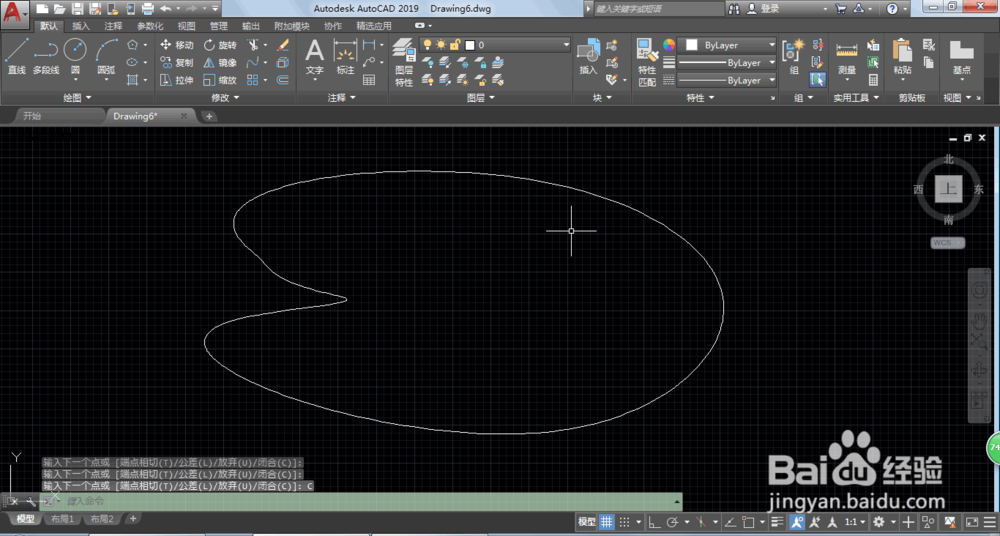Toggle snap mode dots in status bar
The image size is (1000, 536).
pos(625,522)
